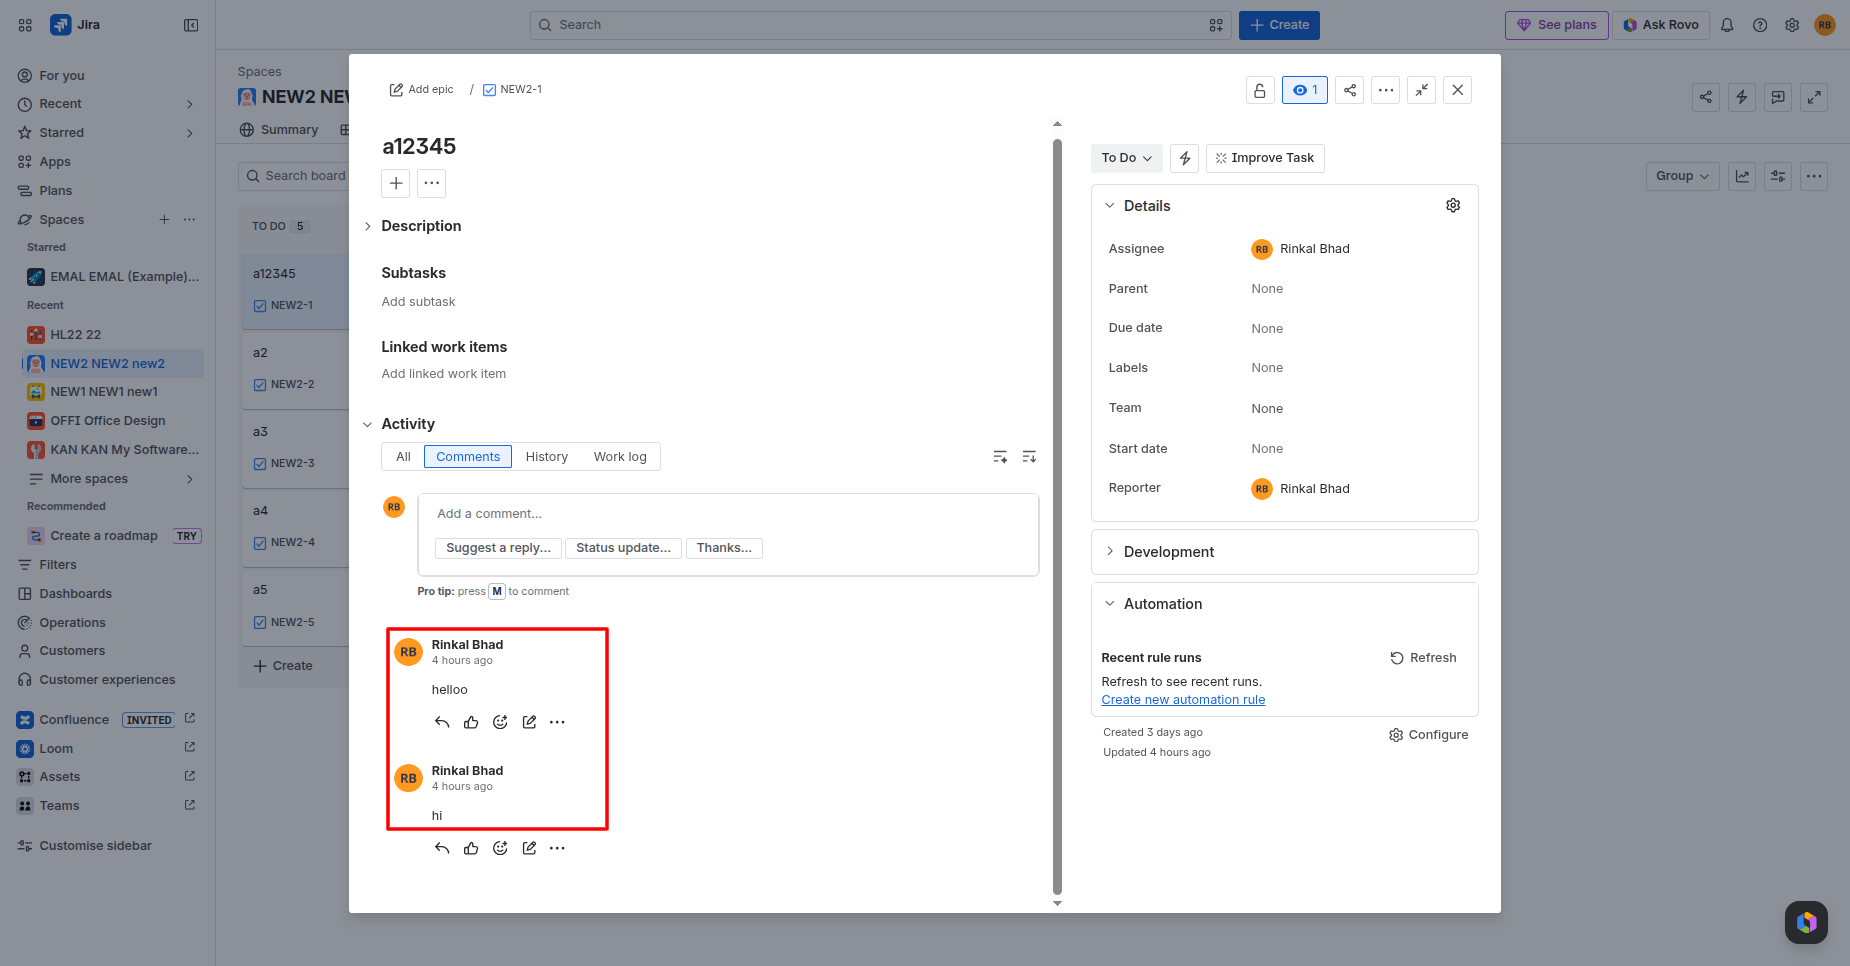Open the issue actions three-dot menu
This screenshot has width=1850, height=966.
coord(1386,90)
